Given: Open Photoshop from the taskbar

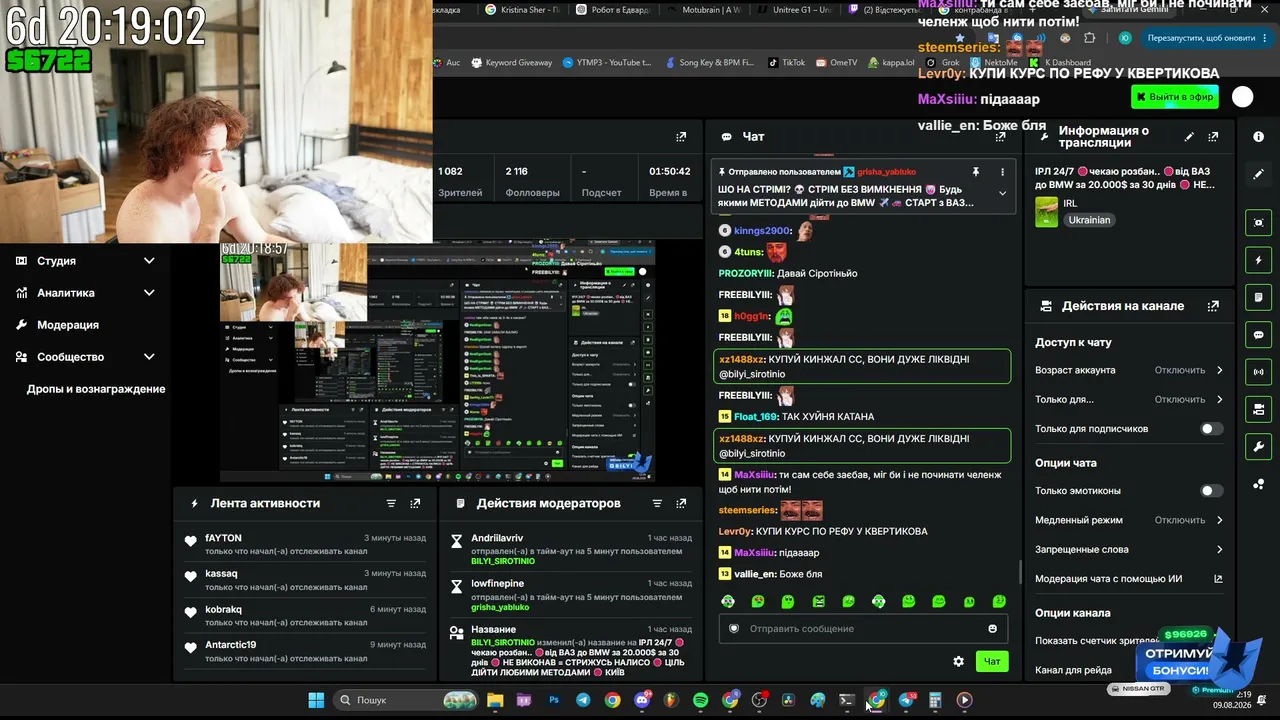Looking at the screenshot, I should coord(554,701).
